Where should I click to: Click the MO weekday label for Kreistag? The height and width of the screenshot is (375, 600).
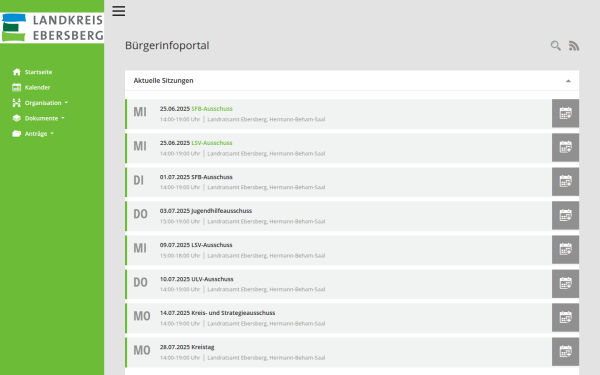tap(142, 351)
